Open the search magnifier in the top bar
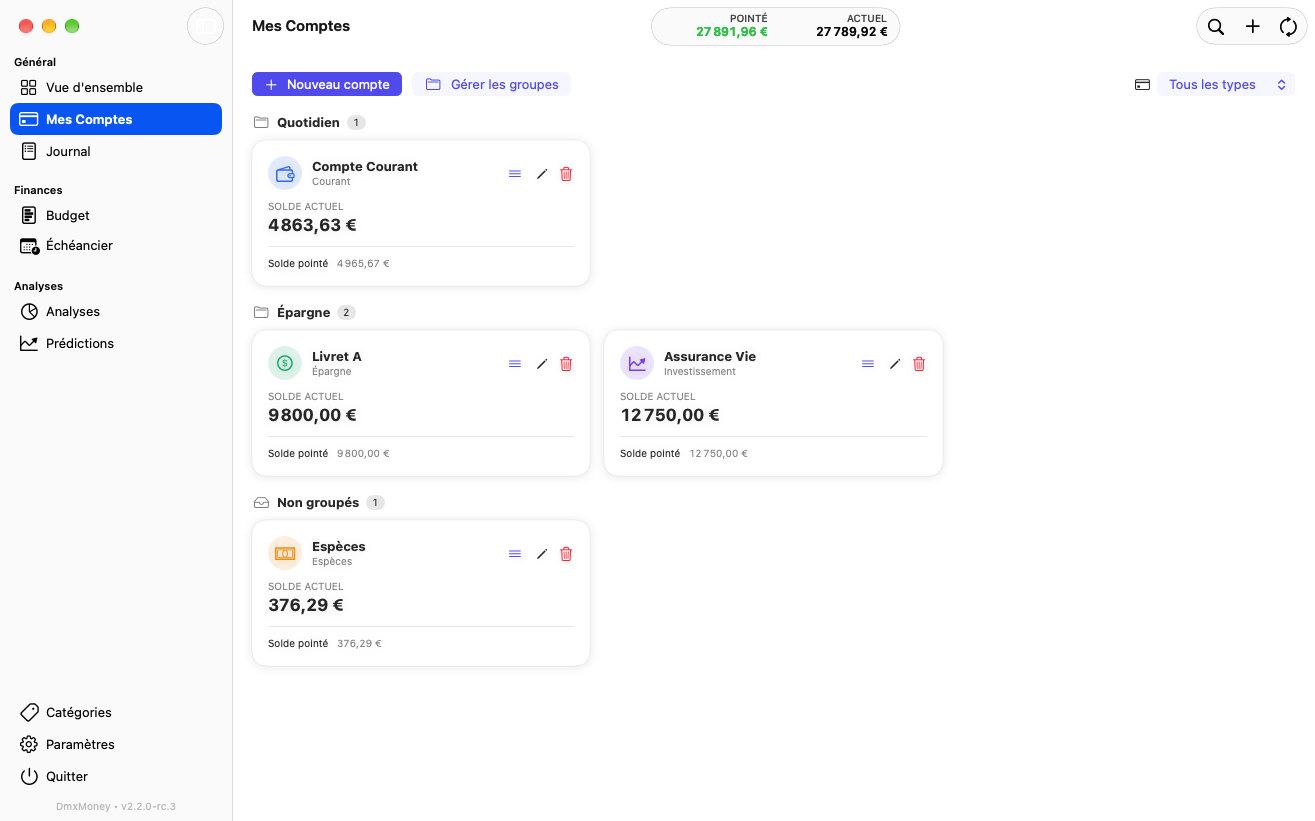The image size is (1315, 821). (1216, 27)
